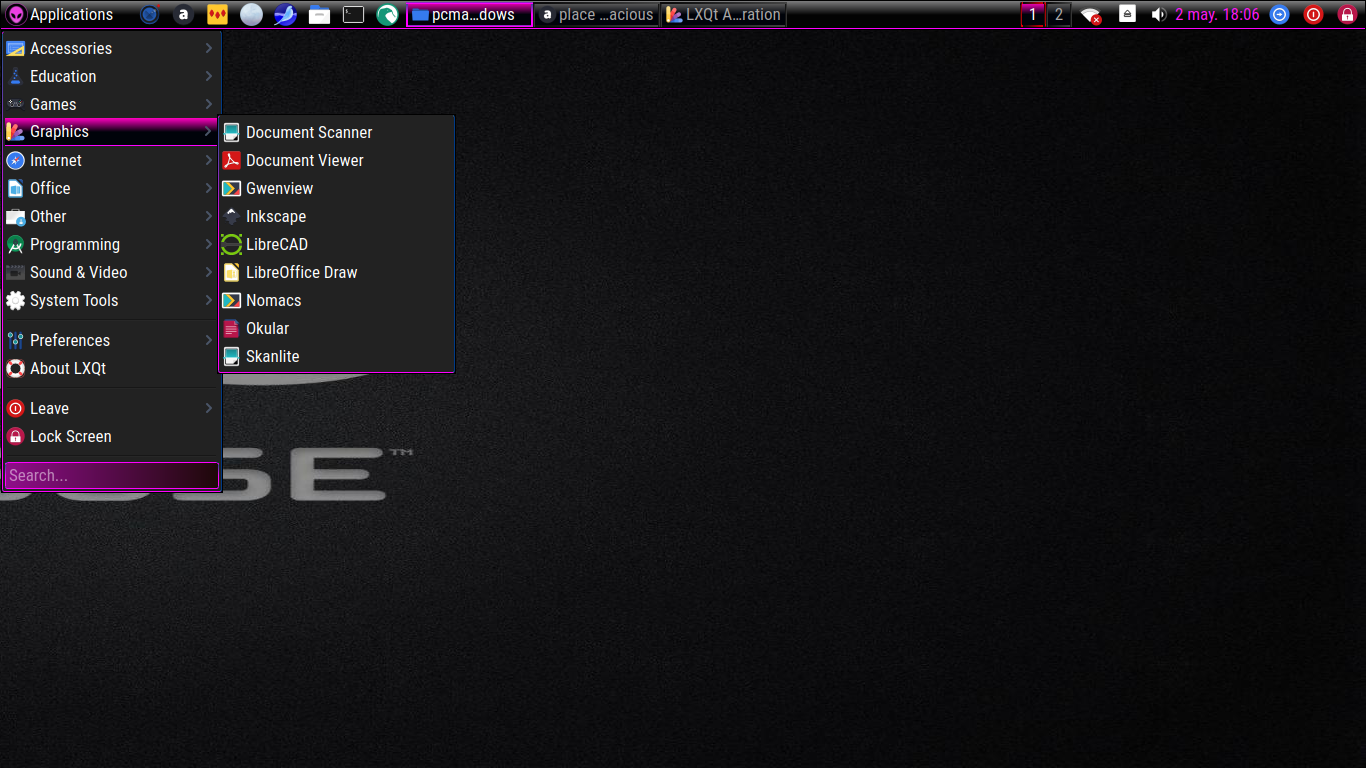1366x768 pixels.
Task: Switch to the pcma...dows taskbar window
Action: 469,15
